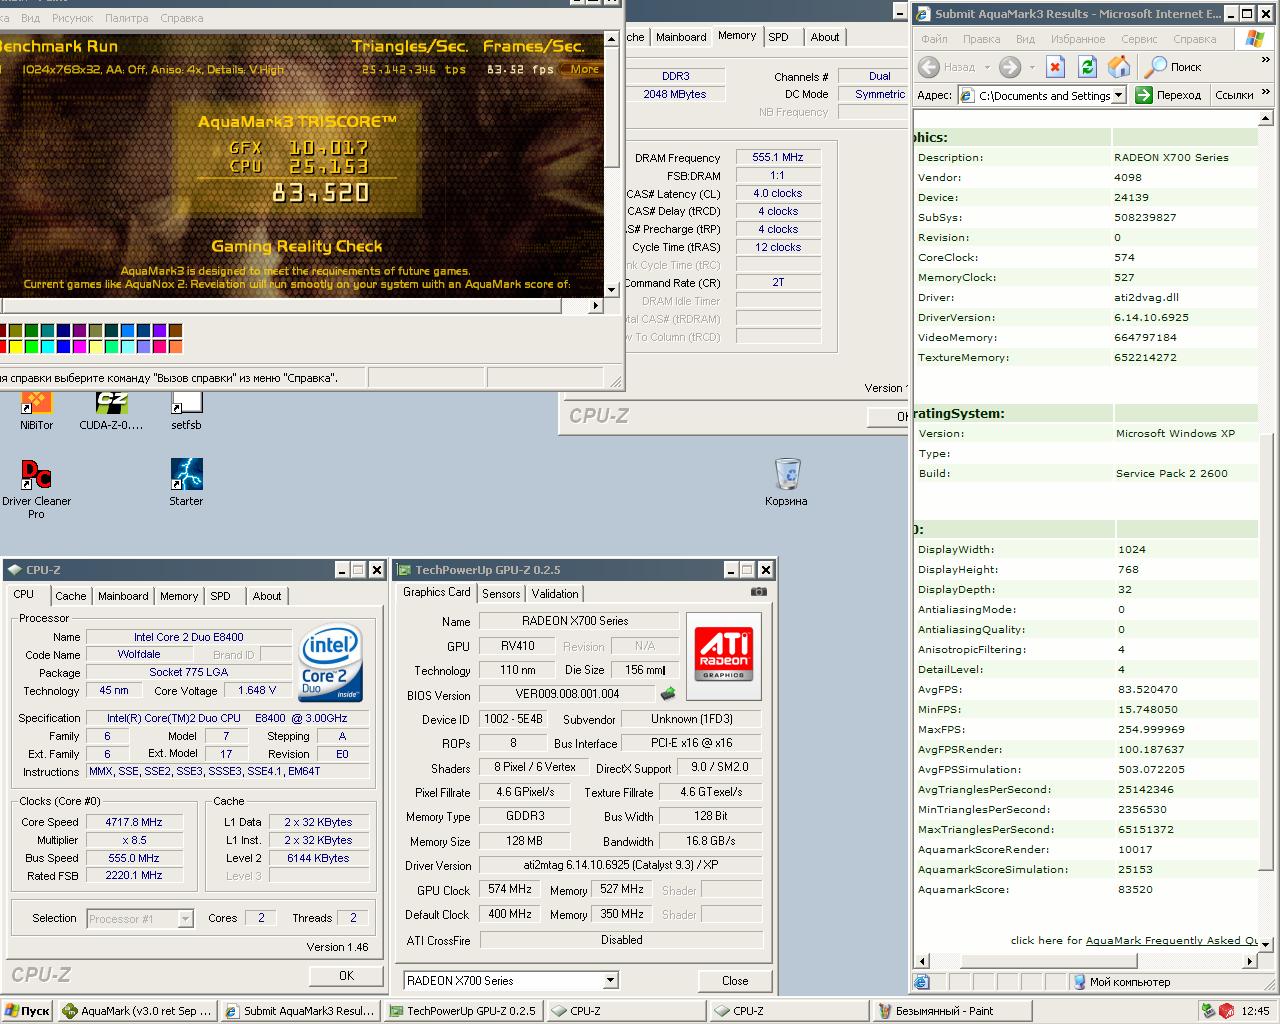Screen dimensions: 1280x1024
Task: Click the DRAM Frequency value 555.1 MHz
Action: [778, 157]
